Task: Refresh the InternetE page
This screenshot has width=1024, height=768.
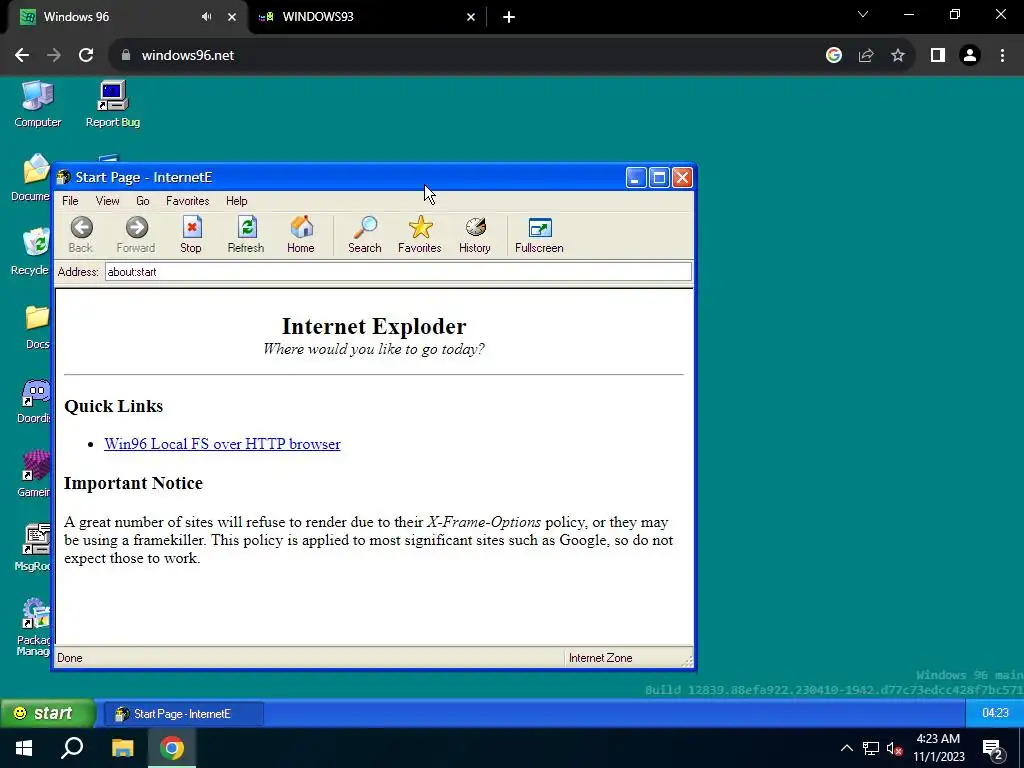Action: [x=246, y=234]
